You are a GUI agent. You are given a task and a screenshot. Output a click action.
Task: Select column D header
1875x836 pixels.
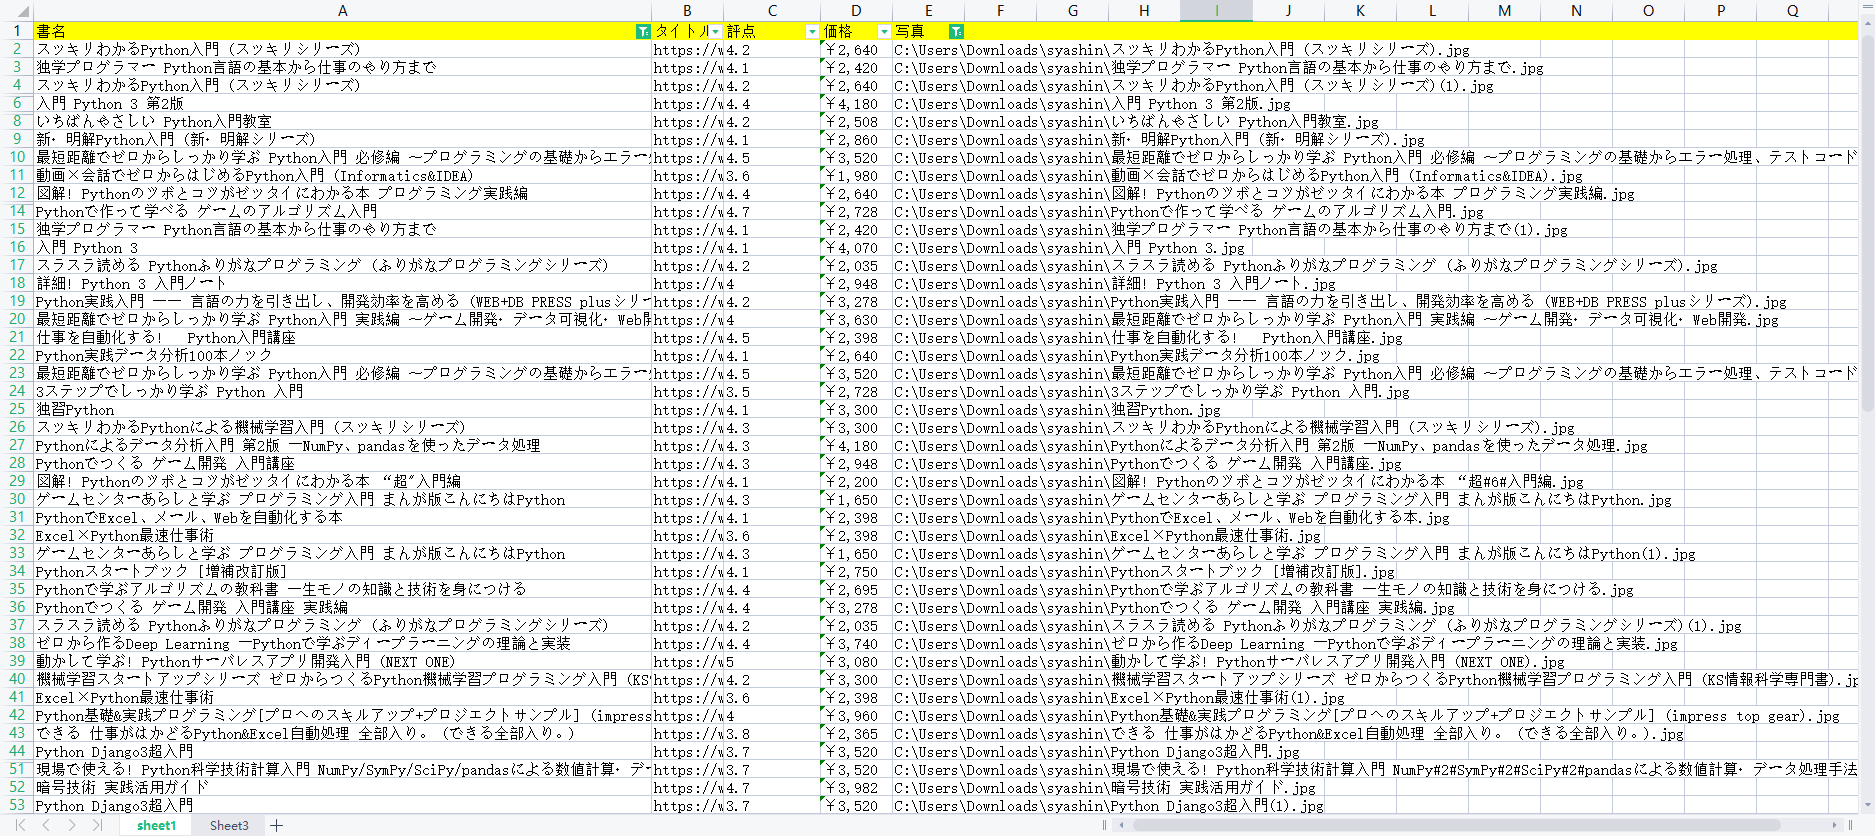[856, 11]
